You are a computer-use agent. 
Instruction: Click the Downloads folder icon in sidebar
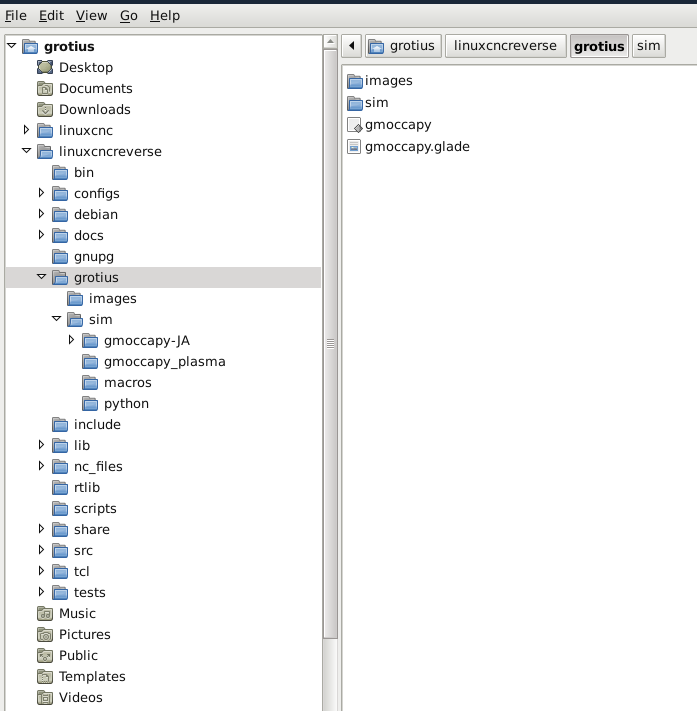45,109
